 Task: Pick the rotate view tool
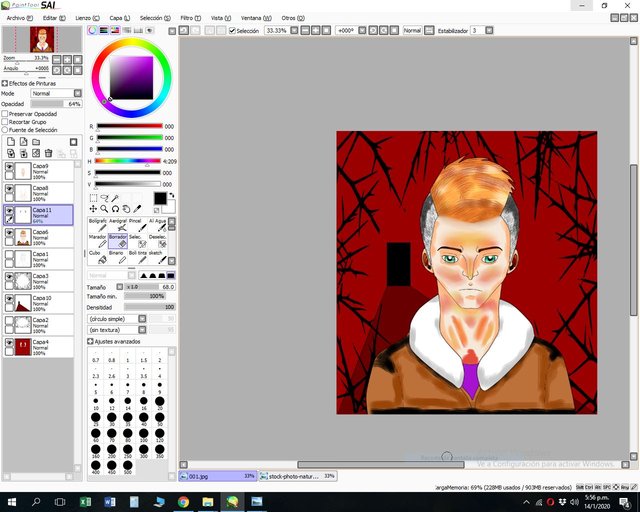[x=115, y=209]
